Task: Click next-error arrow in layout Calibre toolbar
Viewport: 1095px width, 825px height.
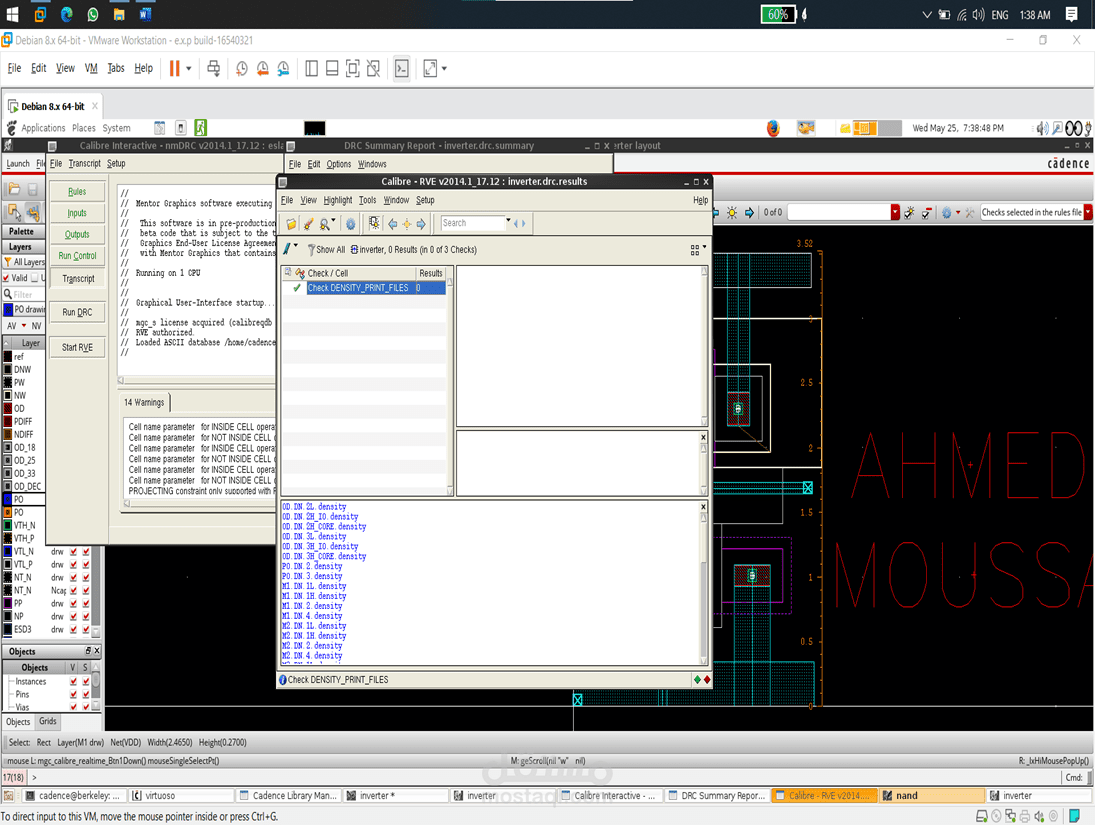Action: click(749, 212)
